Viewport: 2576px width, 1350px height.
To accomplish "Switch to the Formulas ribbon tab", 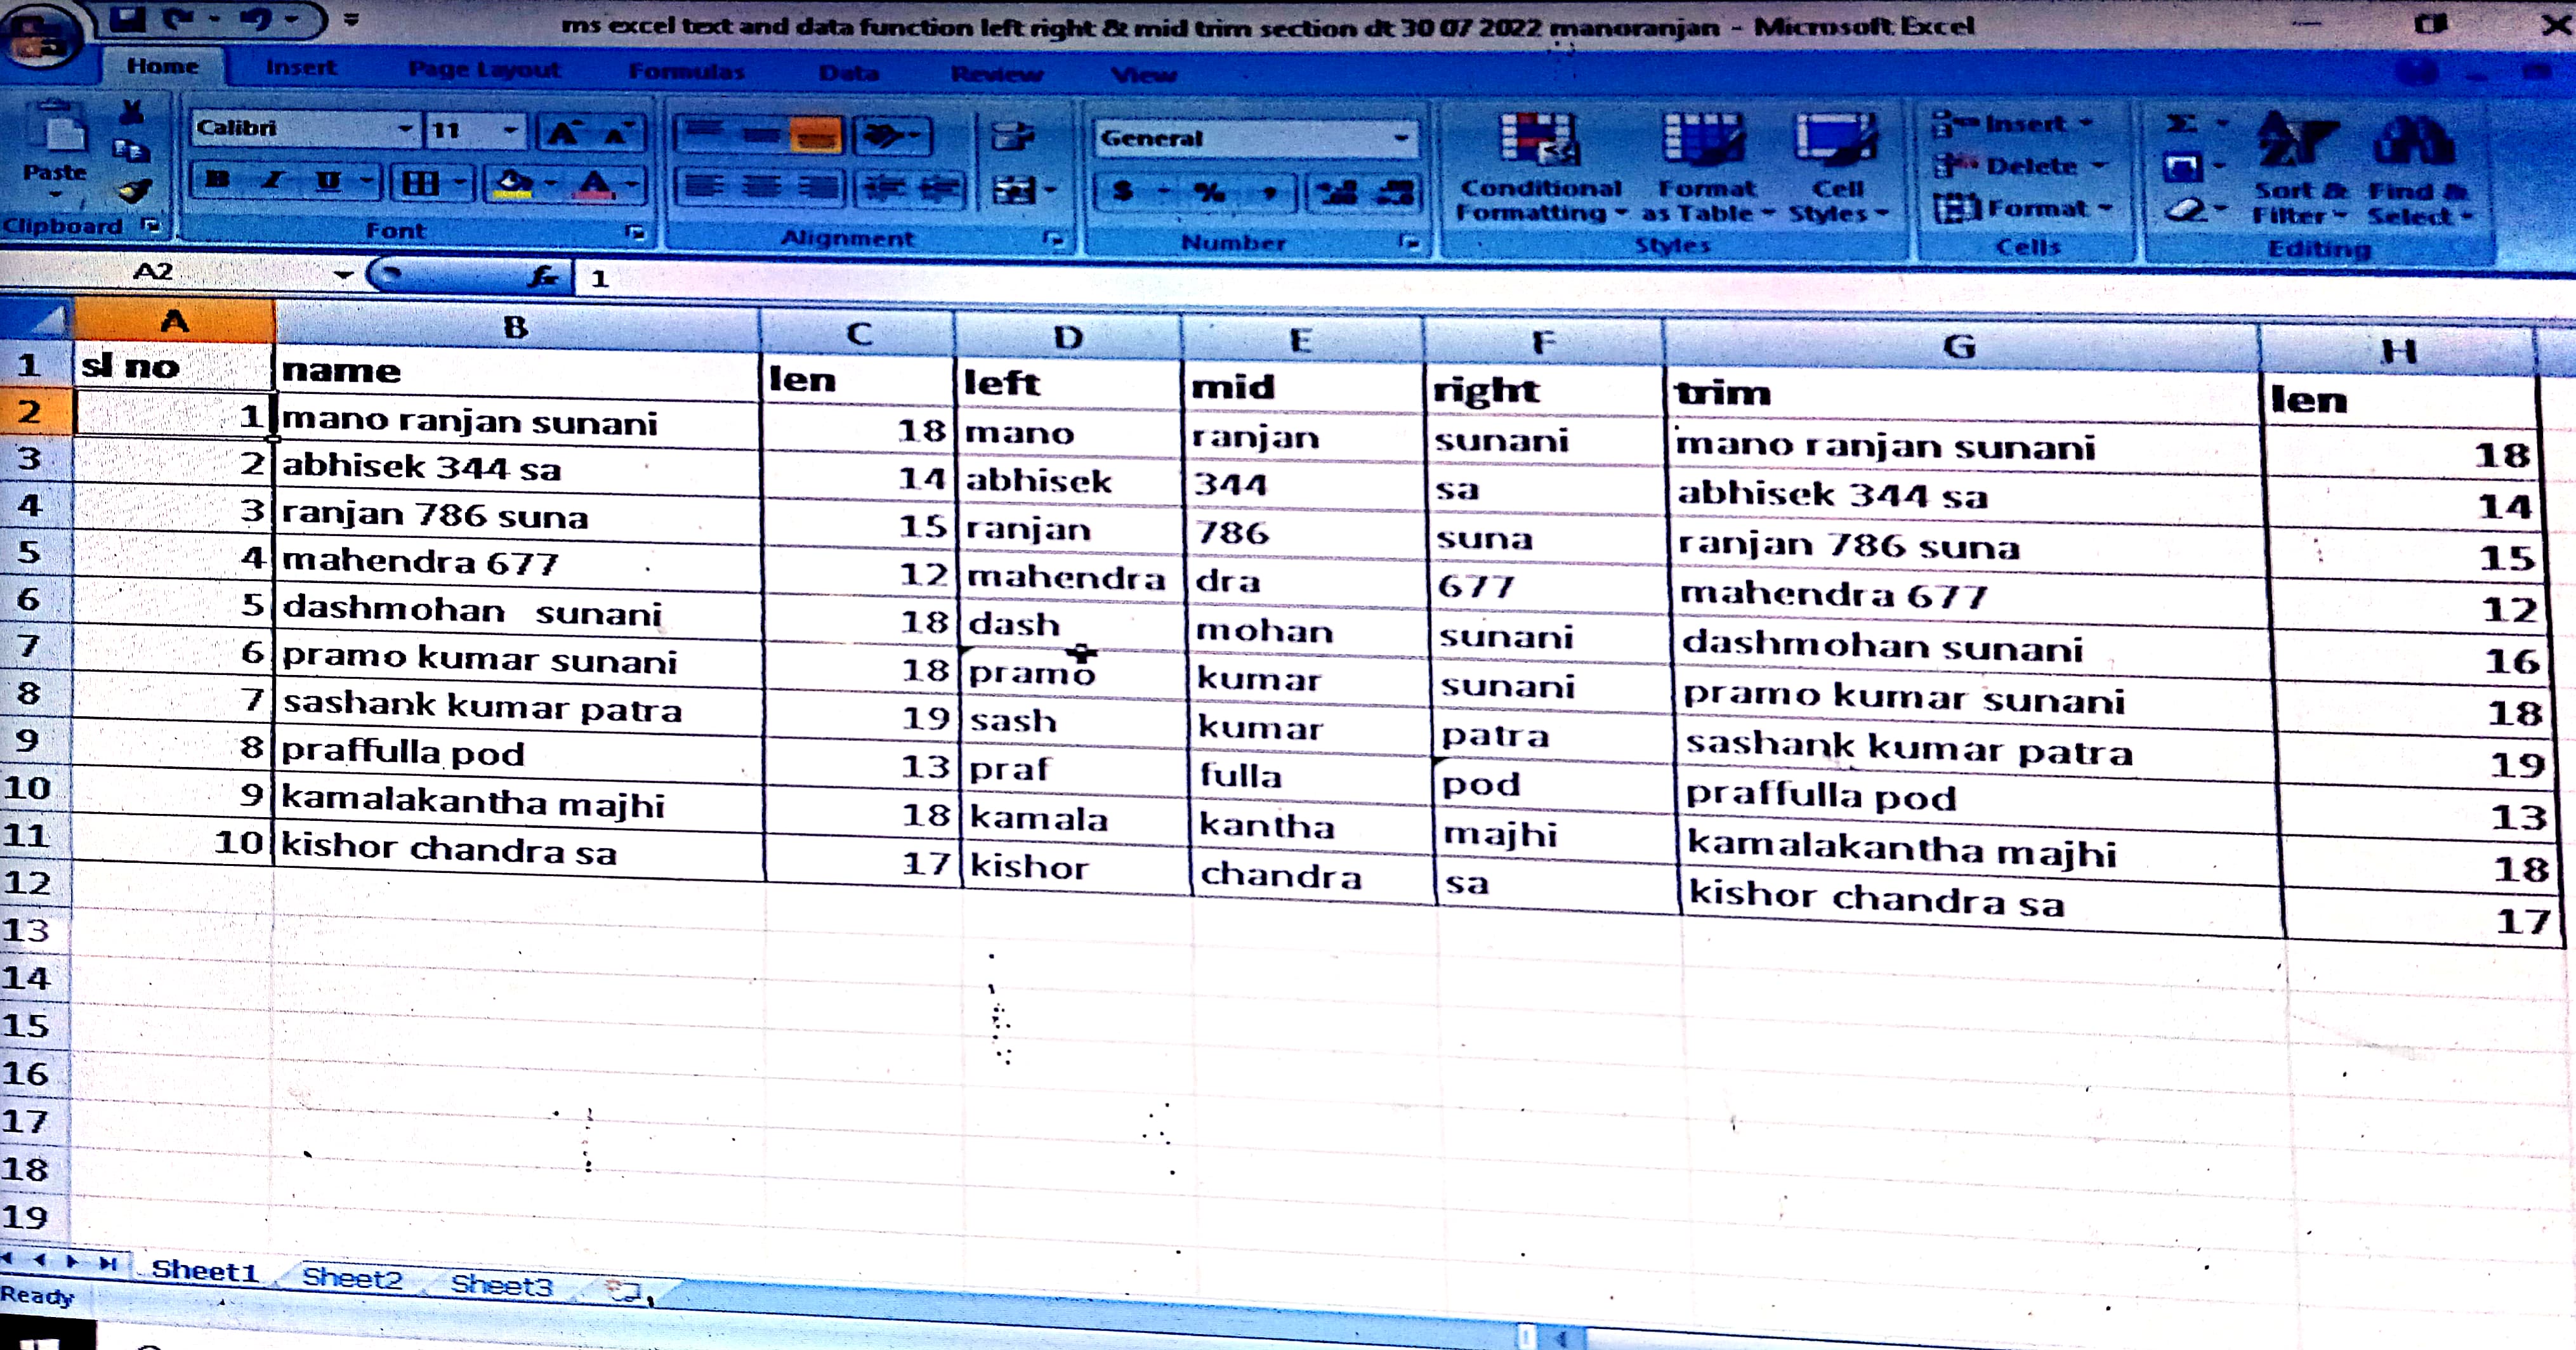I will 686,71.
